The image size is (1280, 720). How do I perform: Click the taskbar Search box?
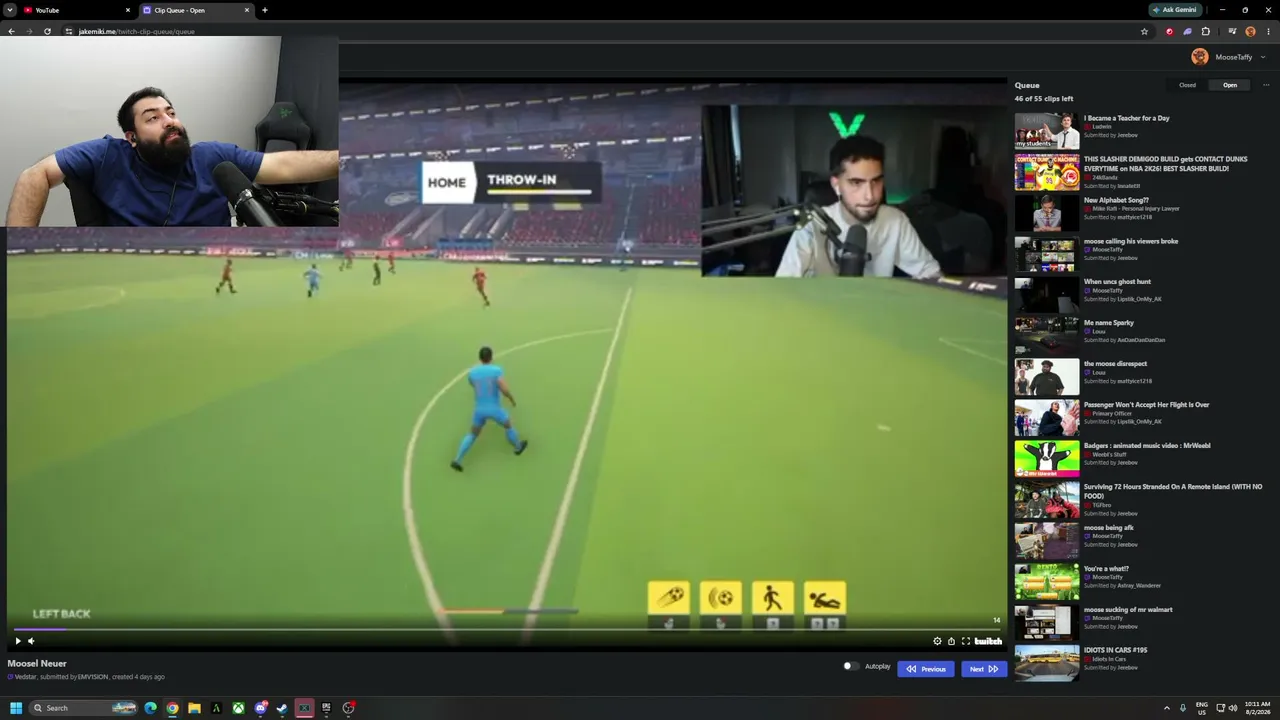click(x=84, y=708)
